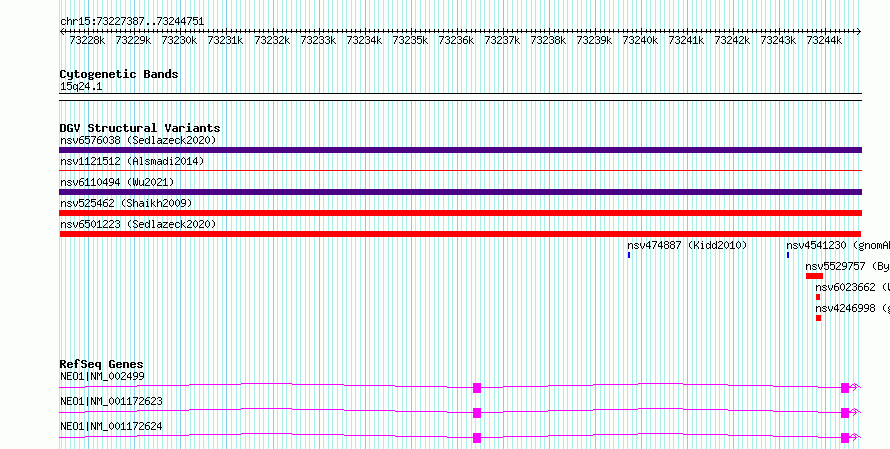Click NM_001172624 exon box near 73236k
The image size is (890, 449).
477,438
